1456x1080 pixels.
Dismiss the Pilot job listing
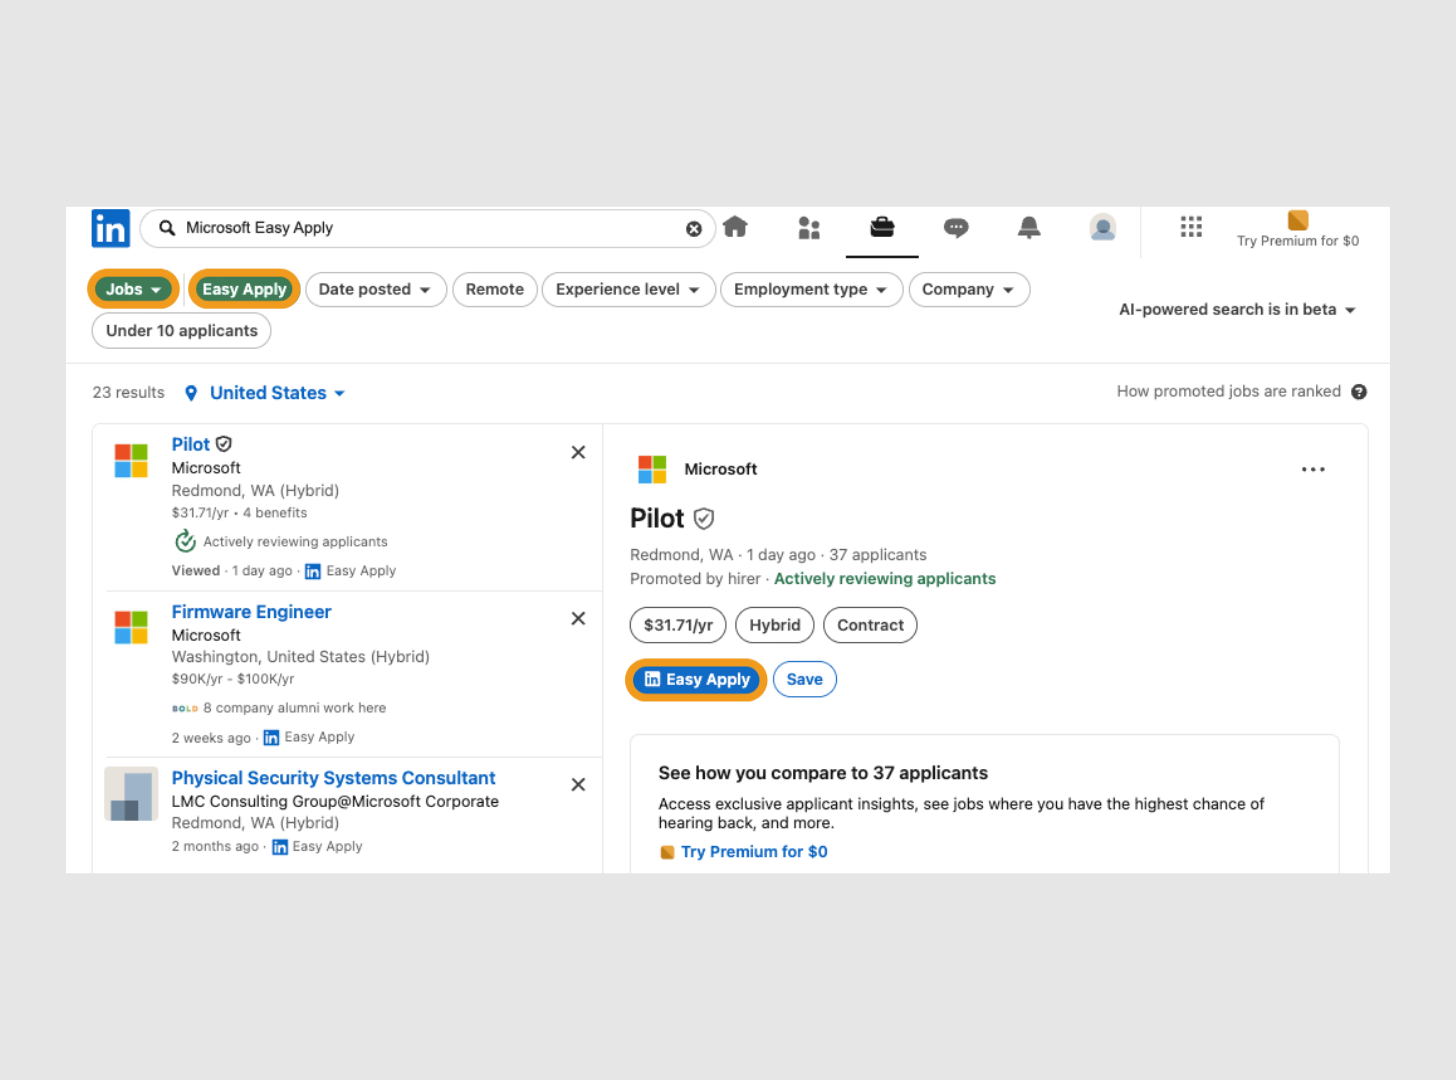(x=578, y=453)
